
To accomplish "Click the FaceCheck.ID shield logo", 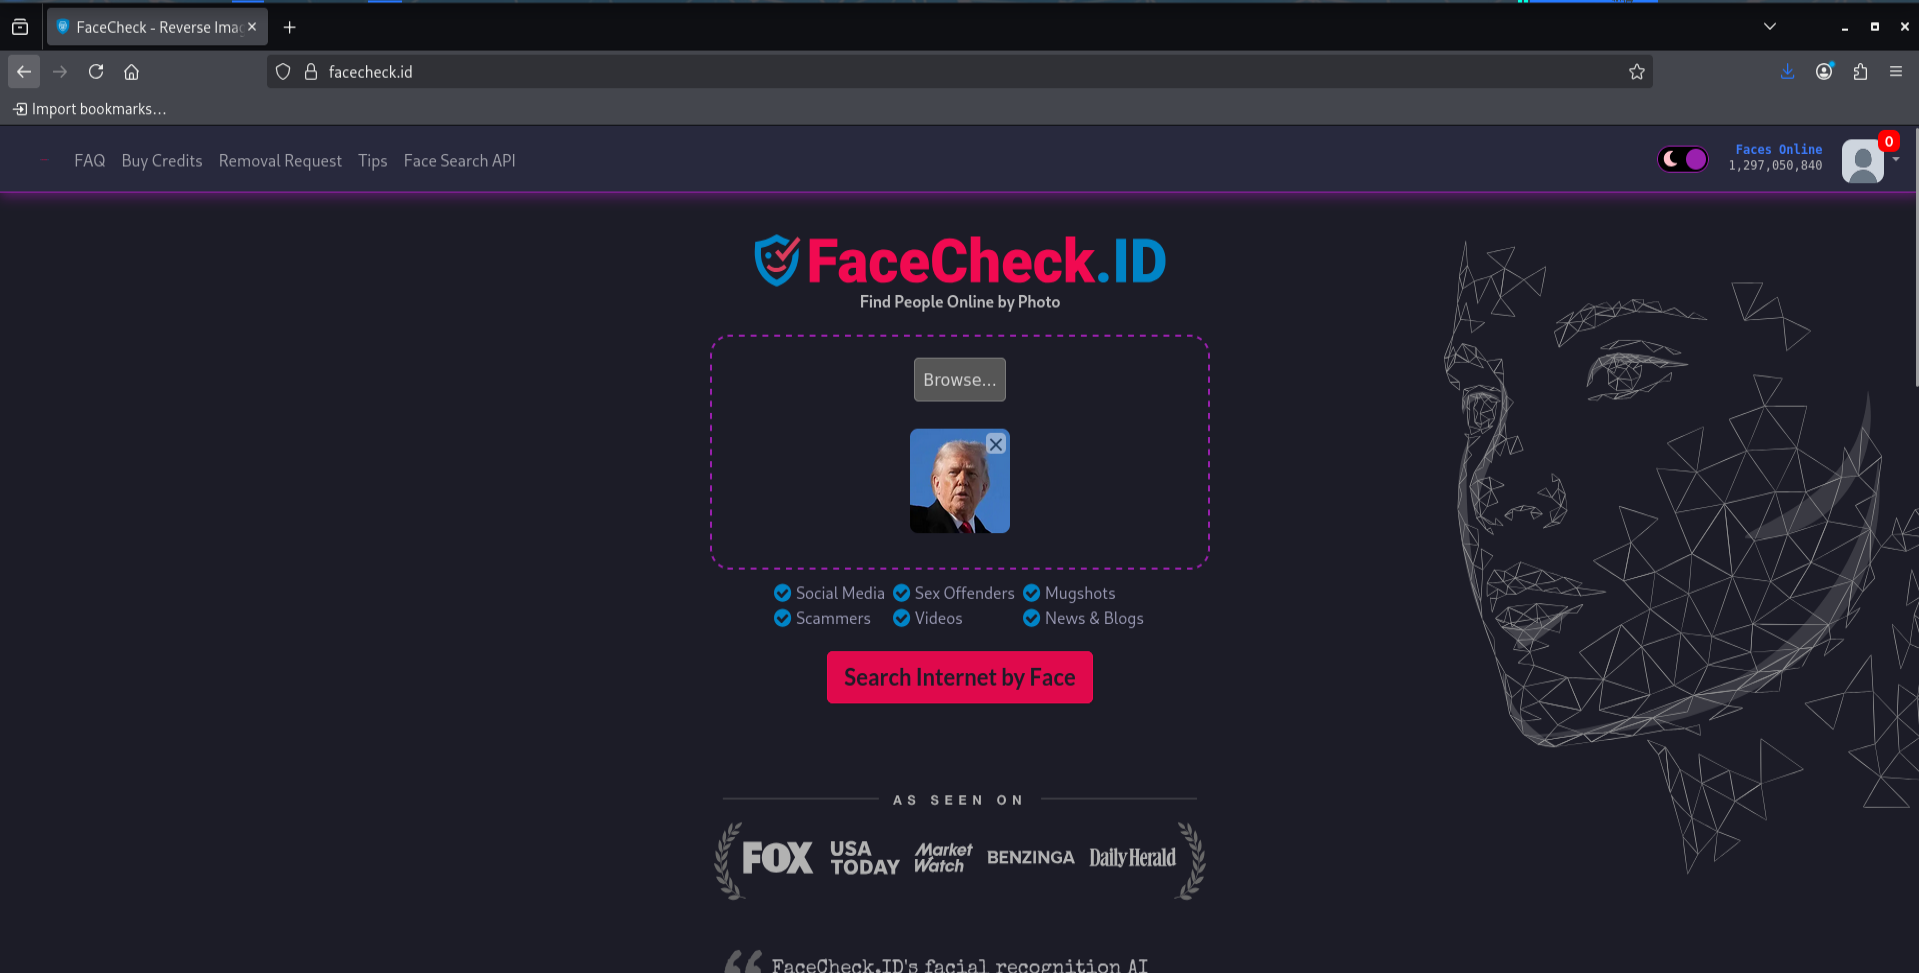I will point(777,260).
